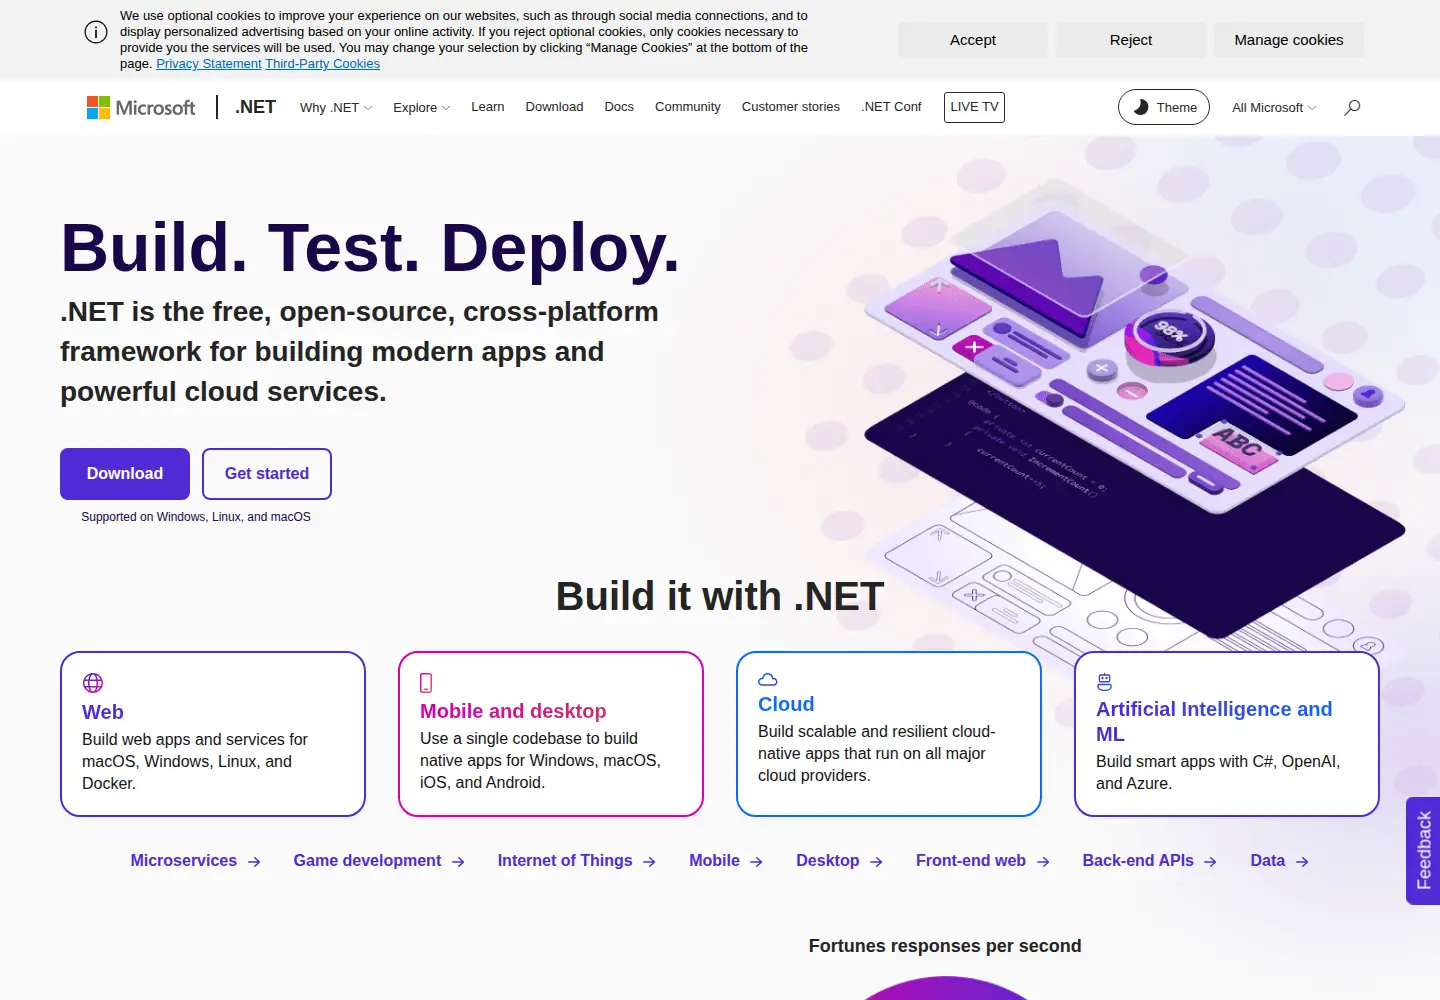Click the arrow next to Data link
Viewport: 1440px width, 1000px height.
pyautogui.click(x=1302, y=861)
